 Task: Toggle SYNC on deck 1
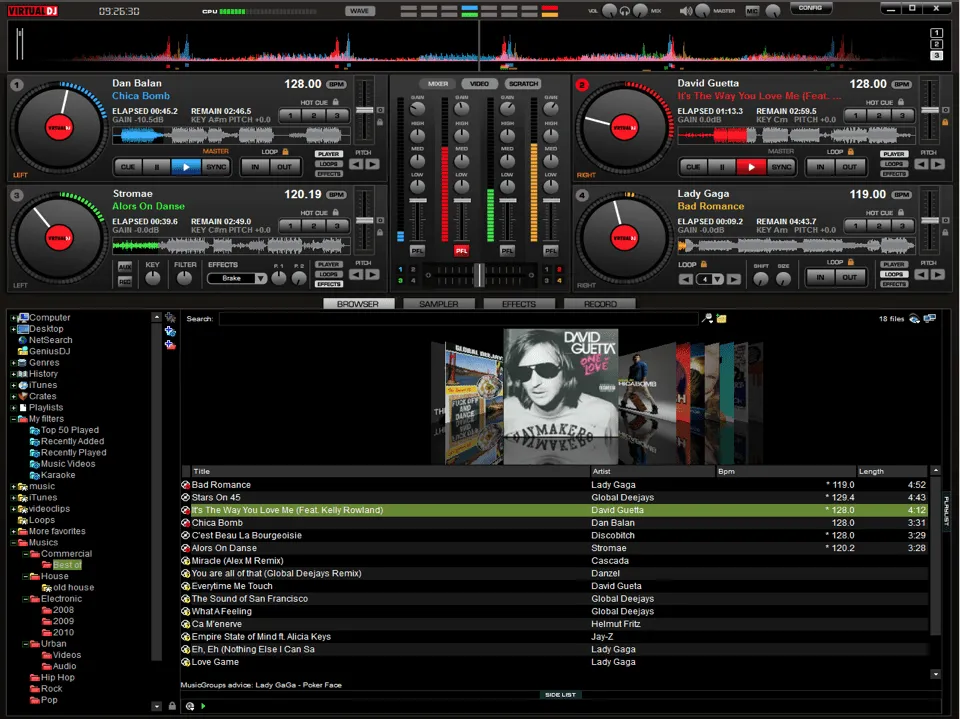tap(216, 166)
